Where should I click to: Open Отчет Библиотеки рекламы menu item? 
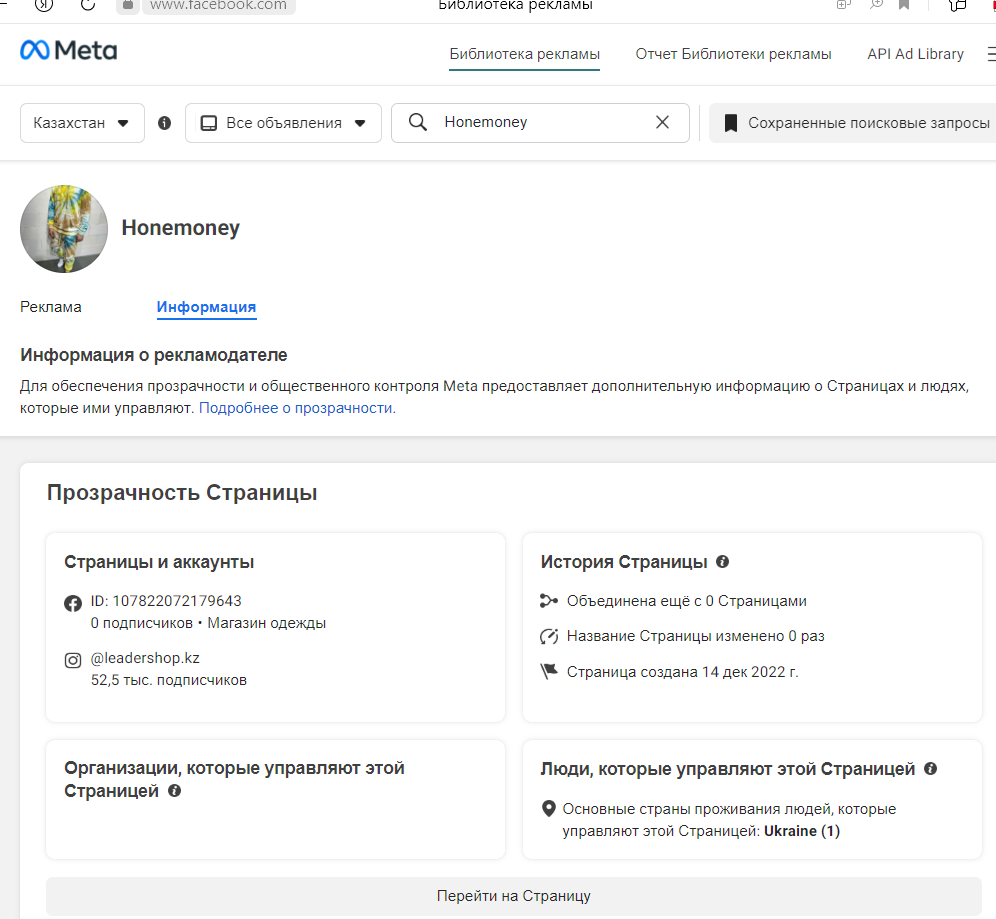733,54
